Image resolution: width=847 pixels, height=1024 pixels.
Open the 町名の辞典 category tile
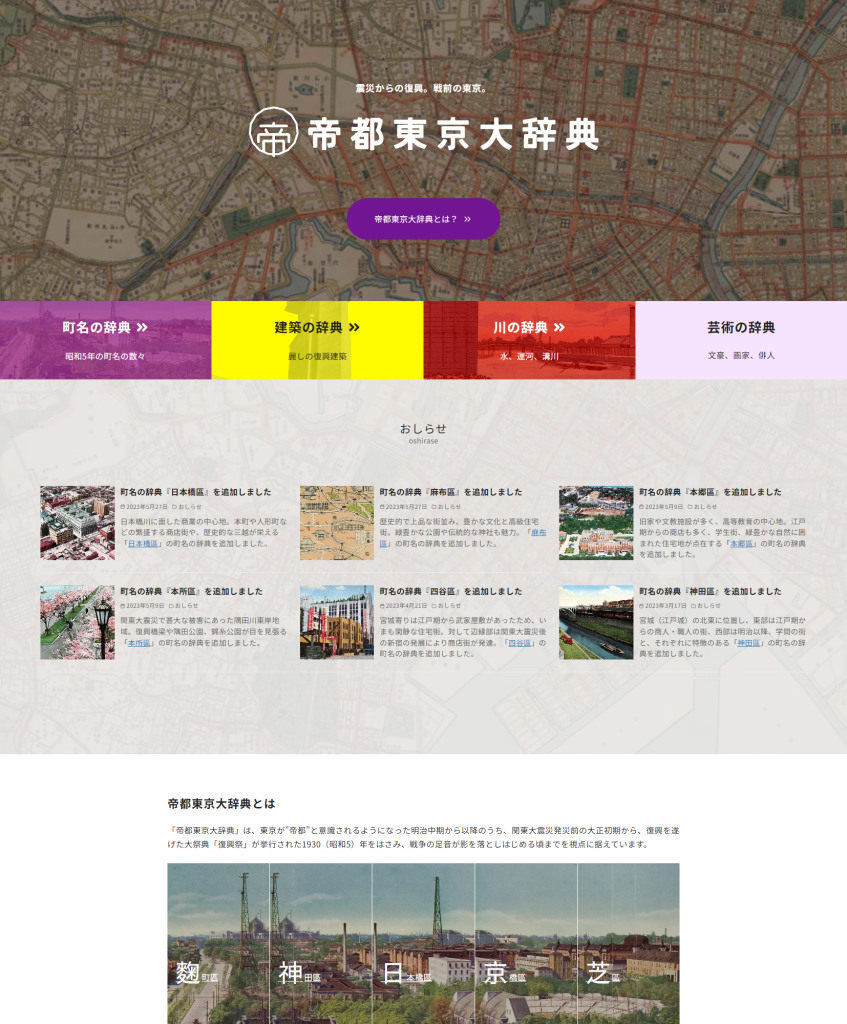pyautogui.click(x=105, y=340)
